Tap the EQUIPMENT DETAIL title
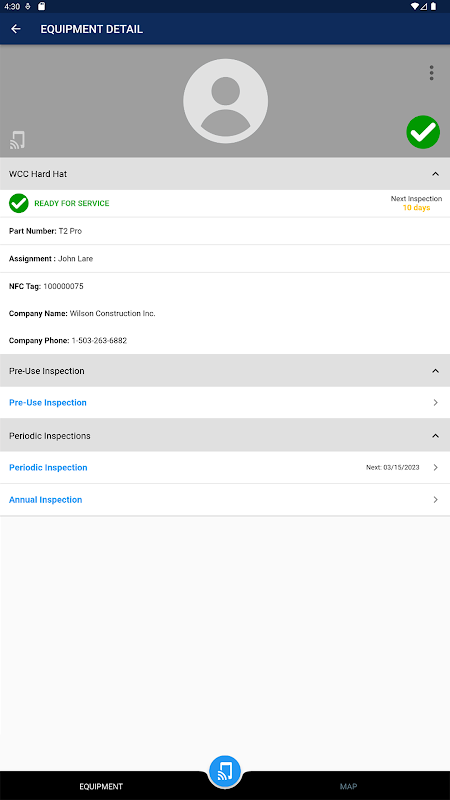The image size is (450, 800). coord(92,29)
